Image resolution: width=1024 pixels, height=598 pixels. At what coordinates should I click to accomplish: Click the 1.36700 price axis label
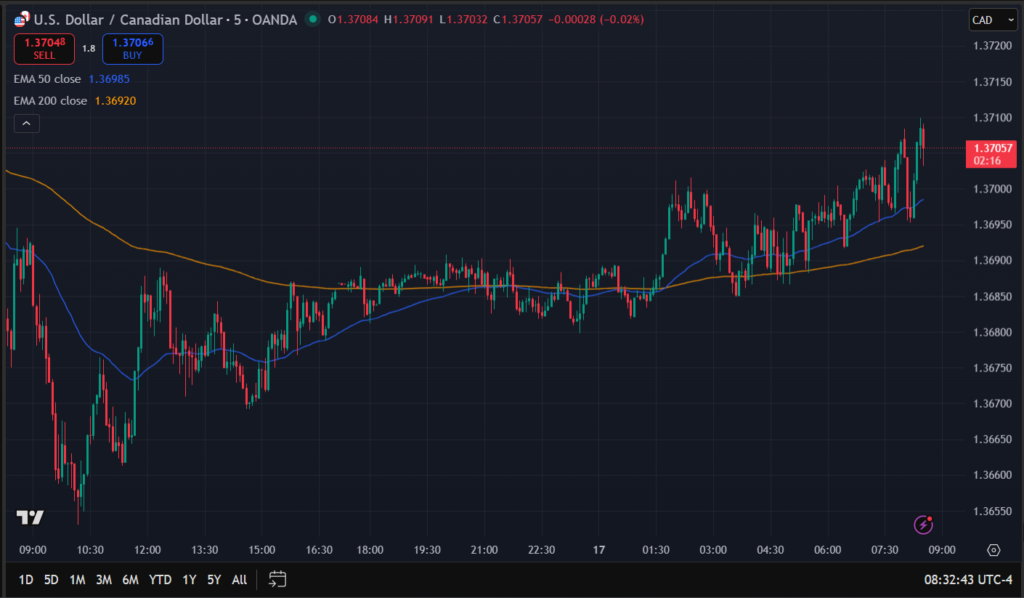[992, 404]
